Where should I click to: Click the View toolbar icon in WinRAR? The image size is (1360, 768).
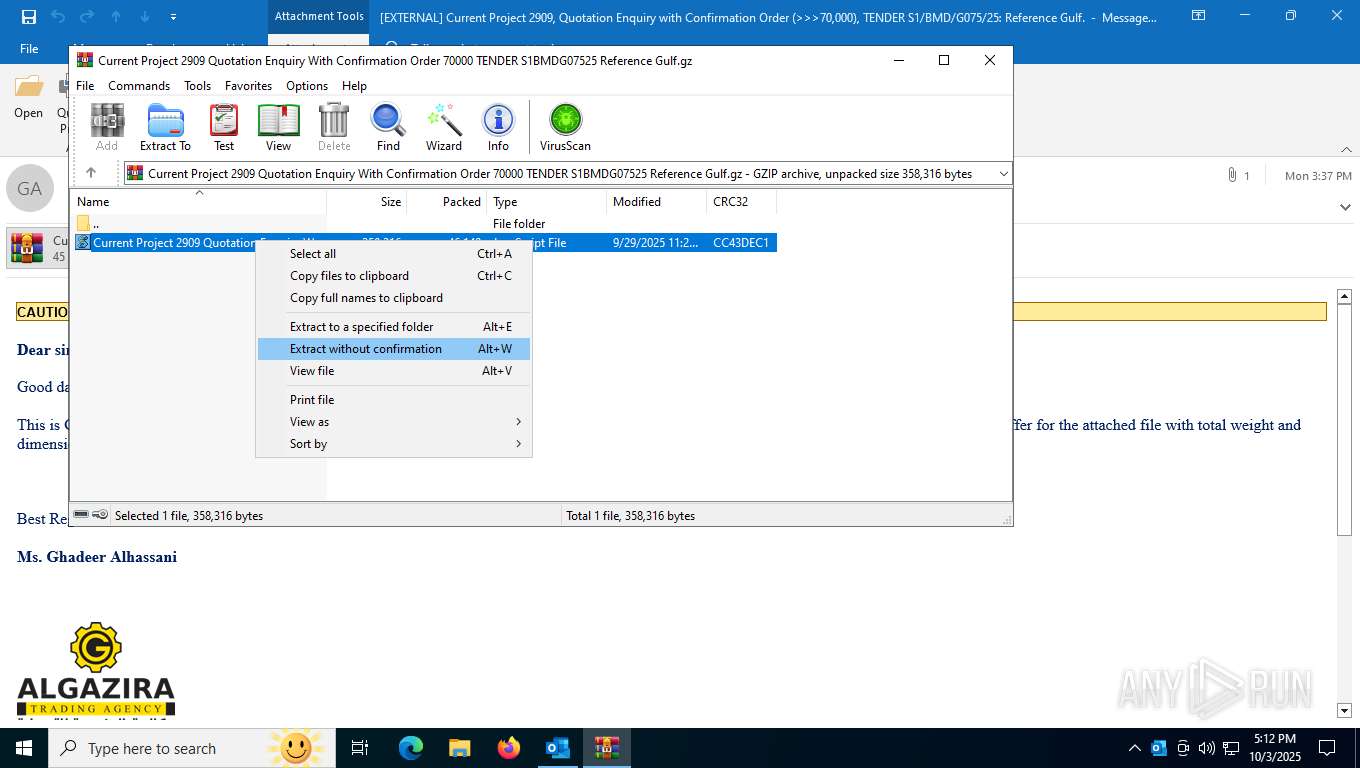click(x=278, y=127)
